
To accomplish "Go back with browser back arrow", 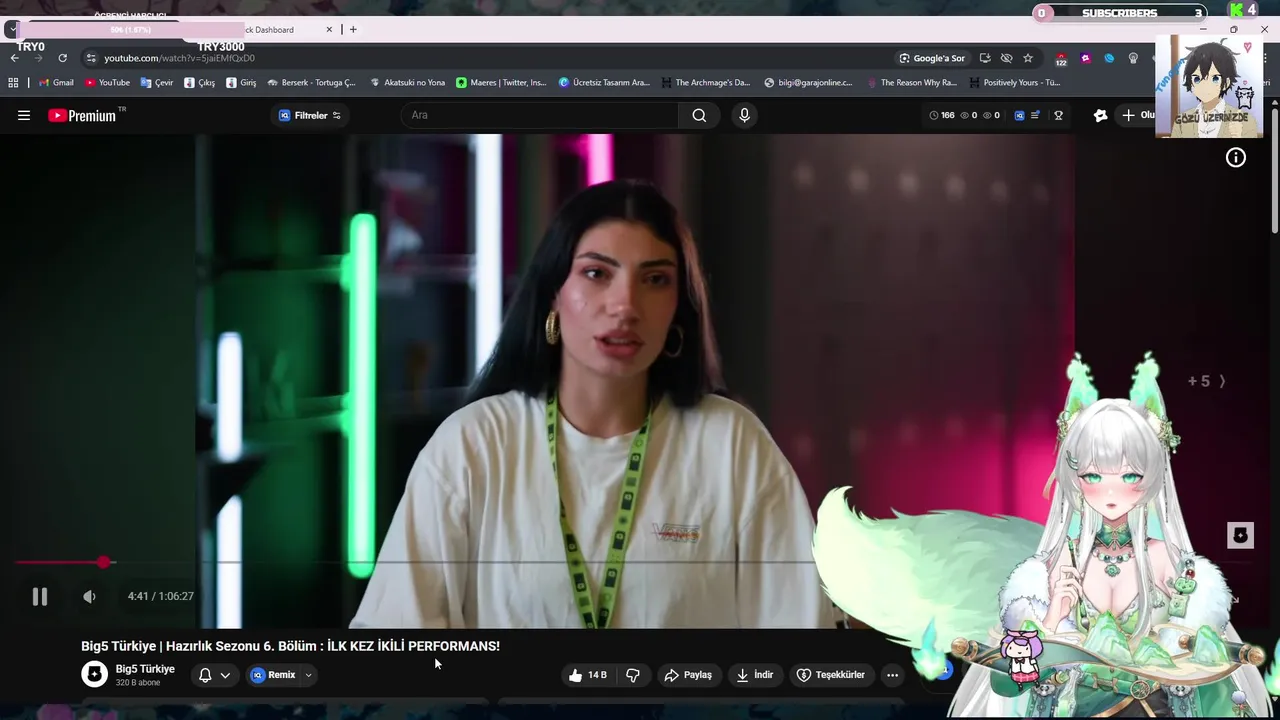I will [x=14, y=58].
